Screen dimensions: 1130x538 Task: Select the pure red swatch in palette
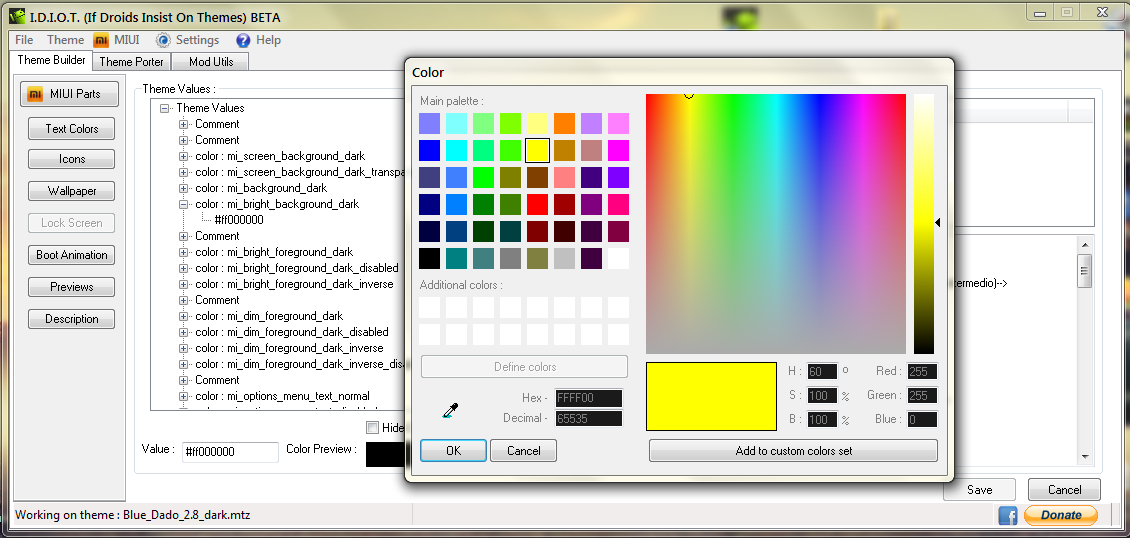tap(538, 205)
